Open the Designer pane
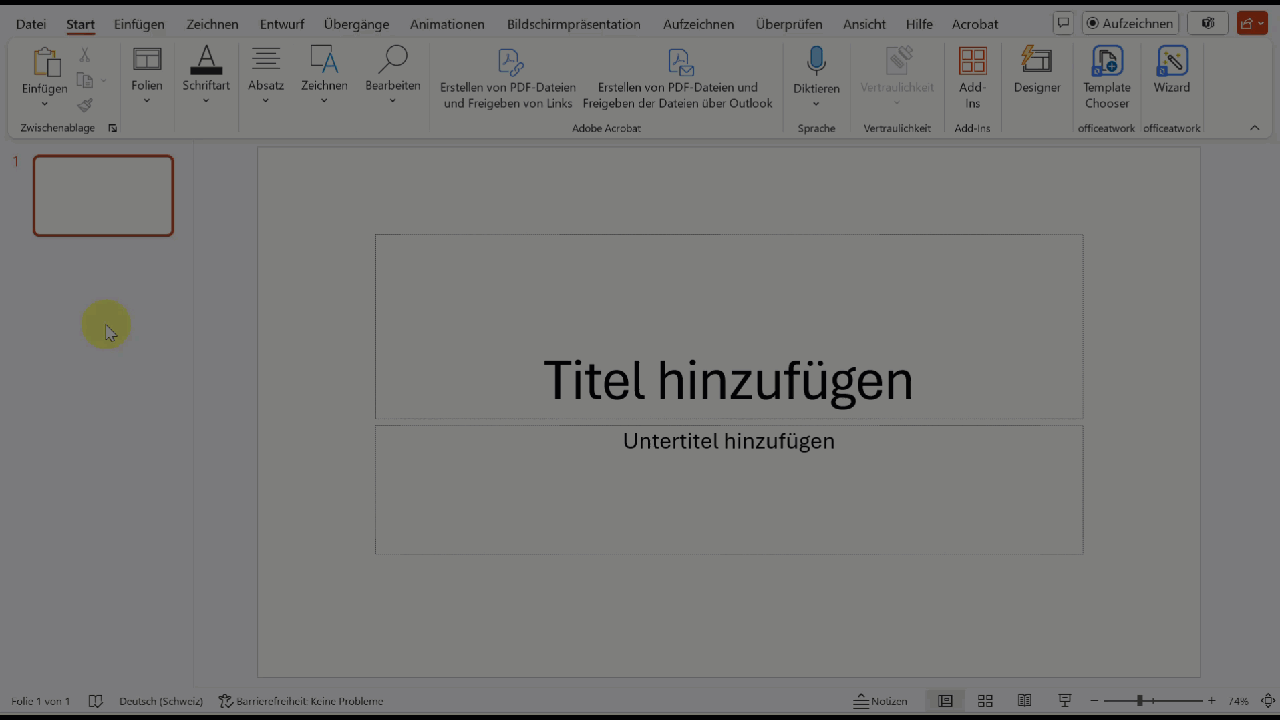Viewport: 1280px width, 720px height. pos(1037,70)
